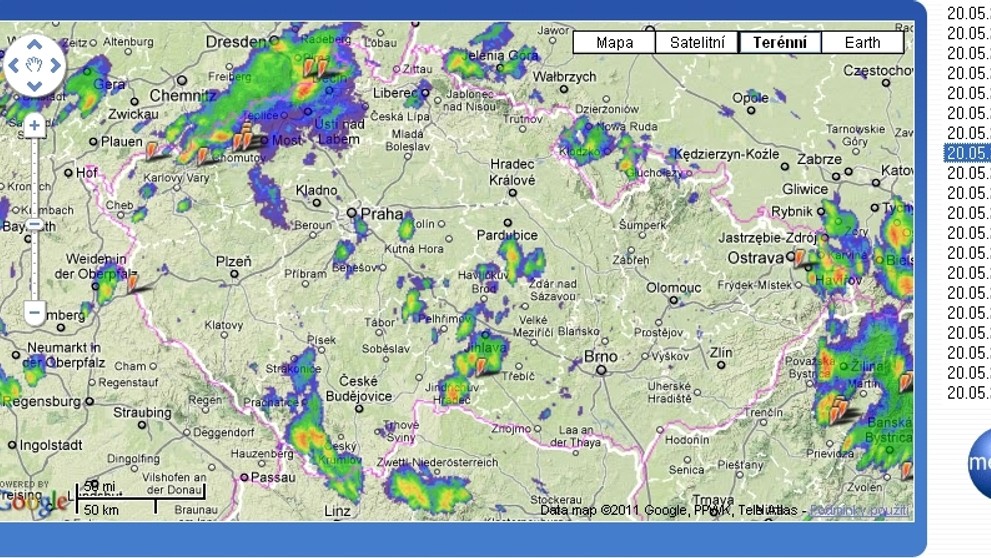Click the lightning marker near Weiden in der Oberpfalz
Screen dimensions: 991x558
tap(132, 282)
